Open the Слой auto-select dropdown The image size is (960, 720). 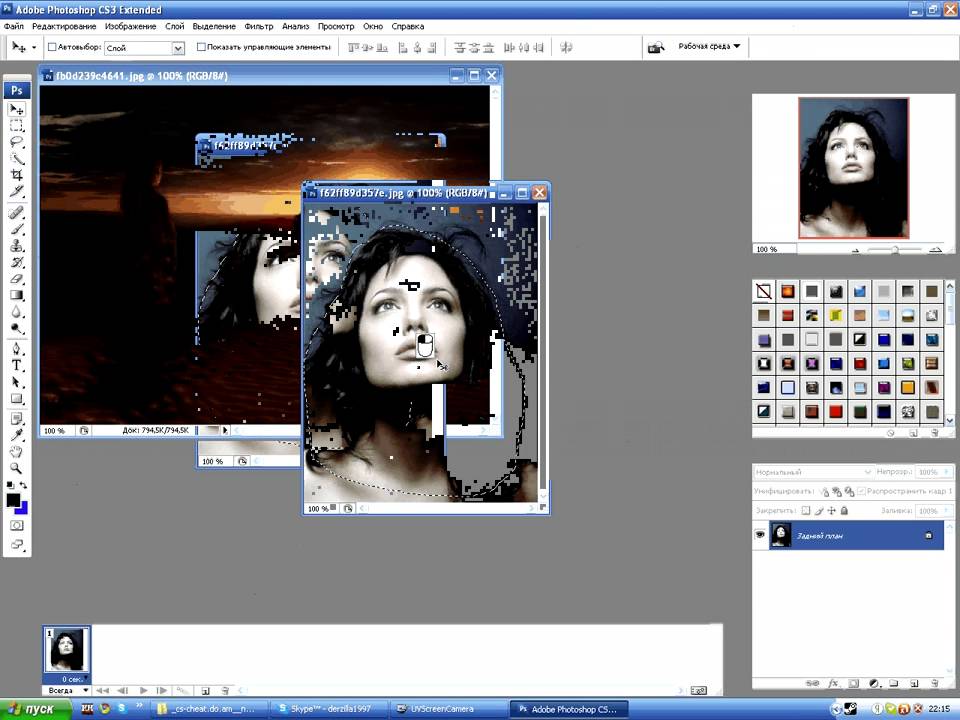(x=178, y=47)
